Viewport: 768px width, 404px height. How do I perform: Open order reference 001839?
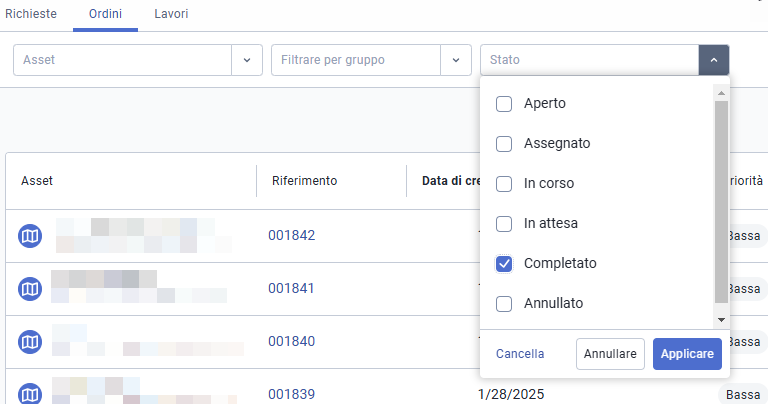pos(291,394)
